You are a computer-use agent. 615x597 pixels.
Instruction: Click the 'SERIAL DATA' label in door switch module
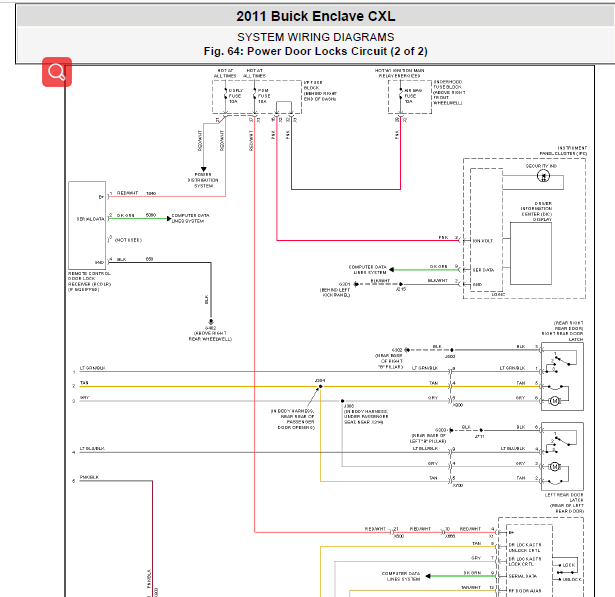[x=523, y=576]
